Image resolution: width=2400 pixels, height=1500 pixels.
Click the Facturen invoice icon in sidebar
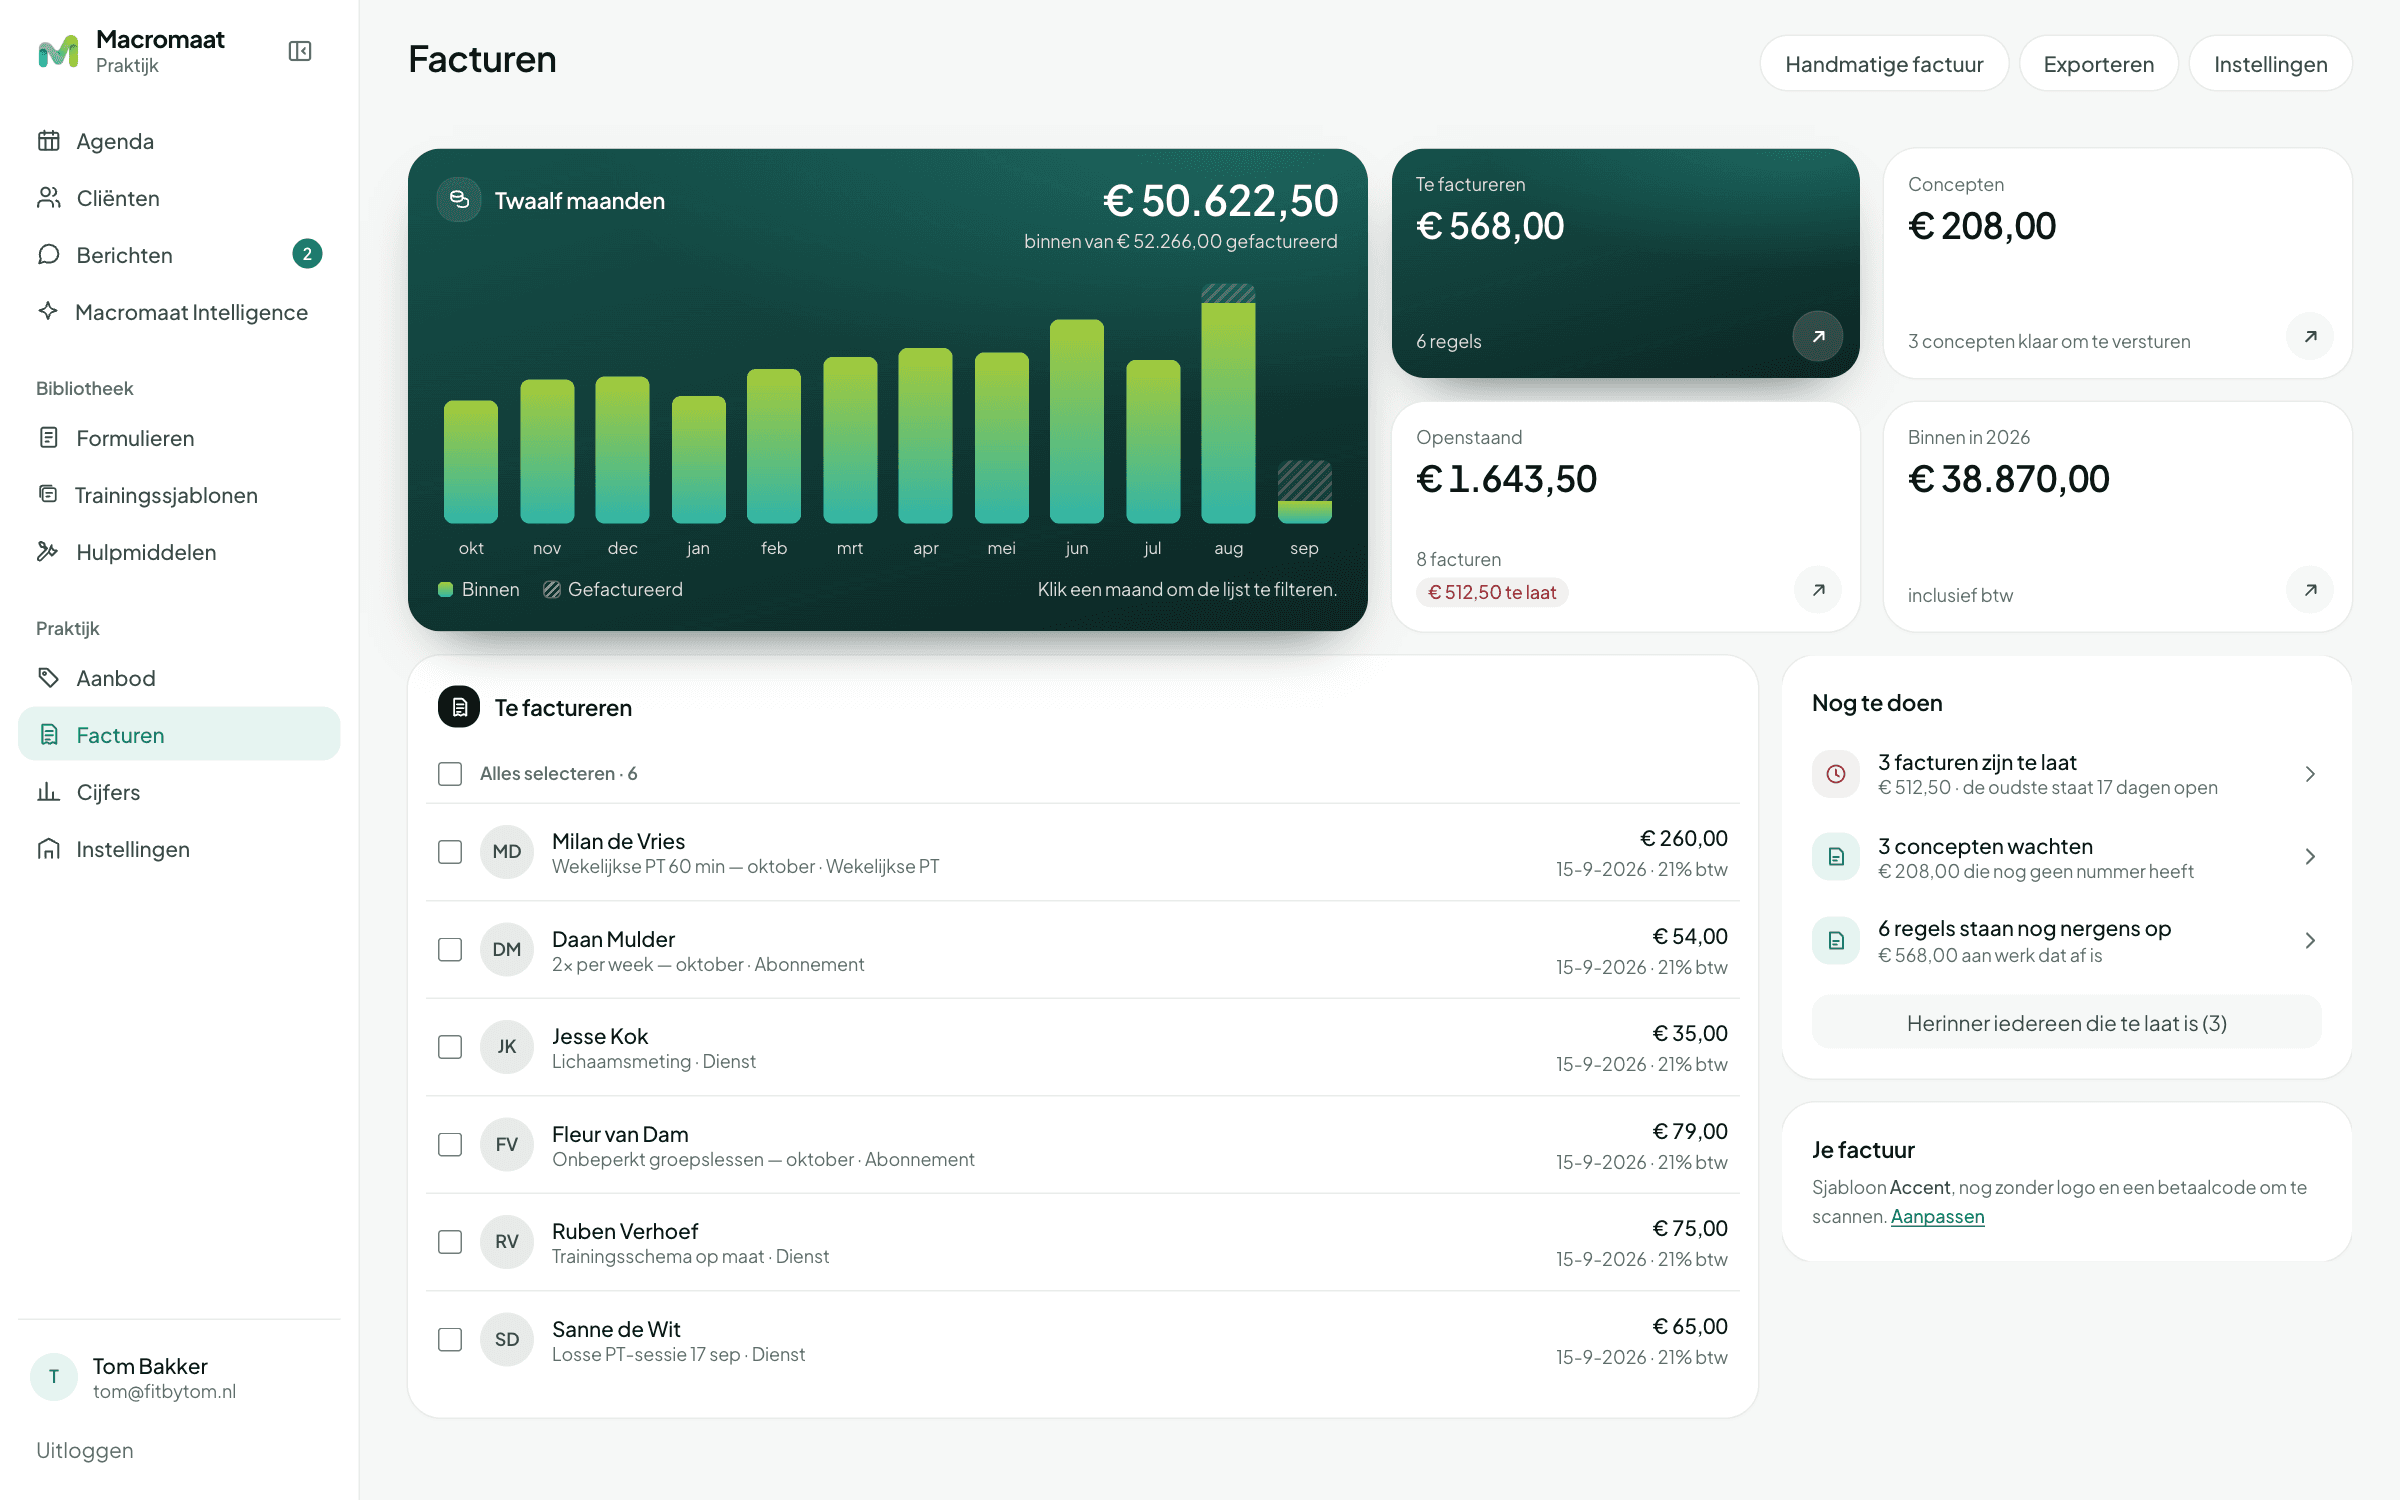[x=49, y=734]
